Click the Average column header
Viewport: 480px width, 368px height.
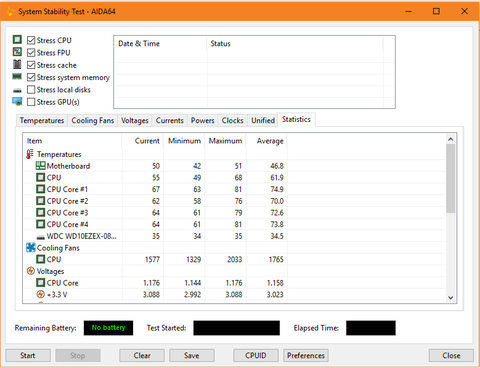[x=267, y=141]
